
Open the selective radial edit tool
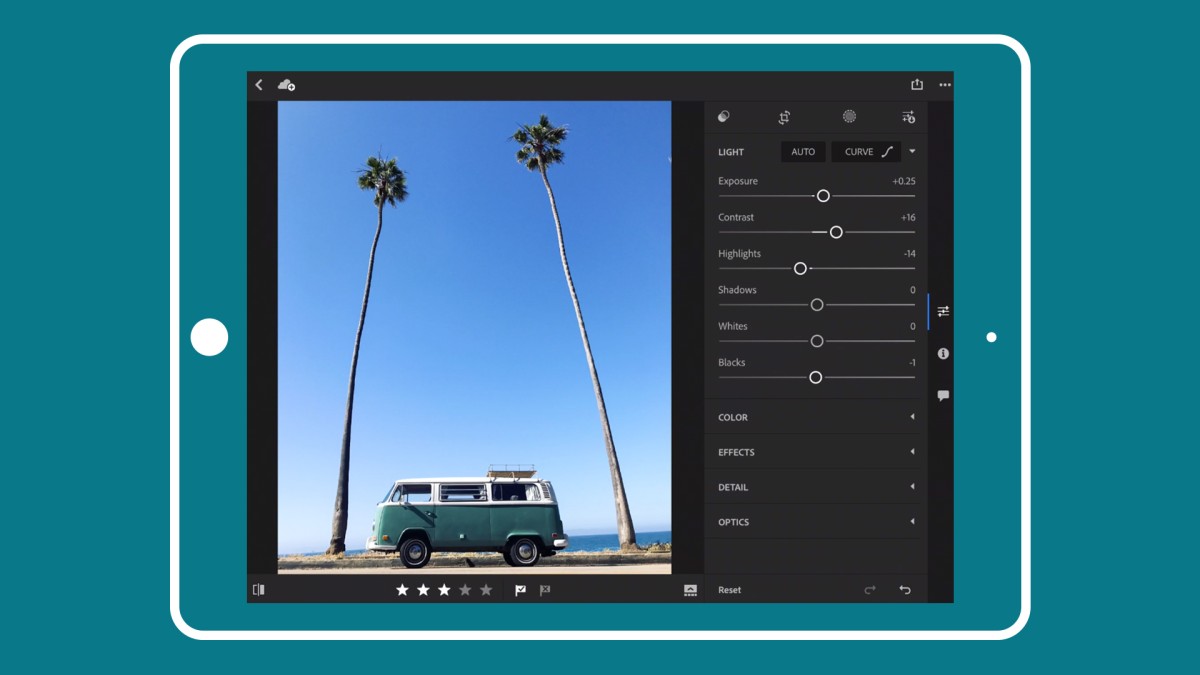coord(849,116)
